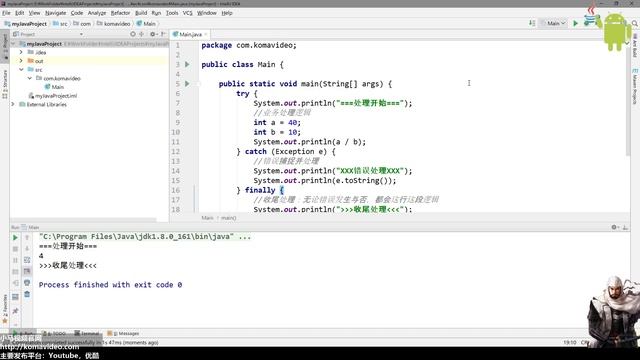Hide the Project tool window
The image size is (640, 360).
pos(163,34)
